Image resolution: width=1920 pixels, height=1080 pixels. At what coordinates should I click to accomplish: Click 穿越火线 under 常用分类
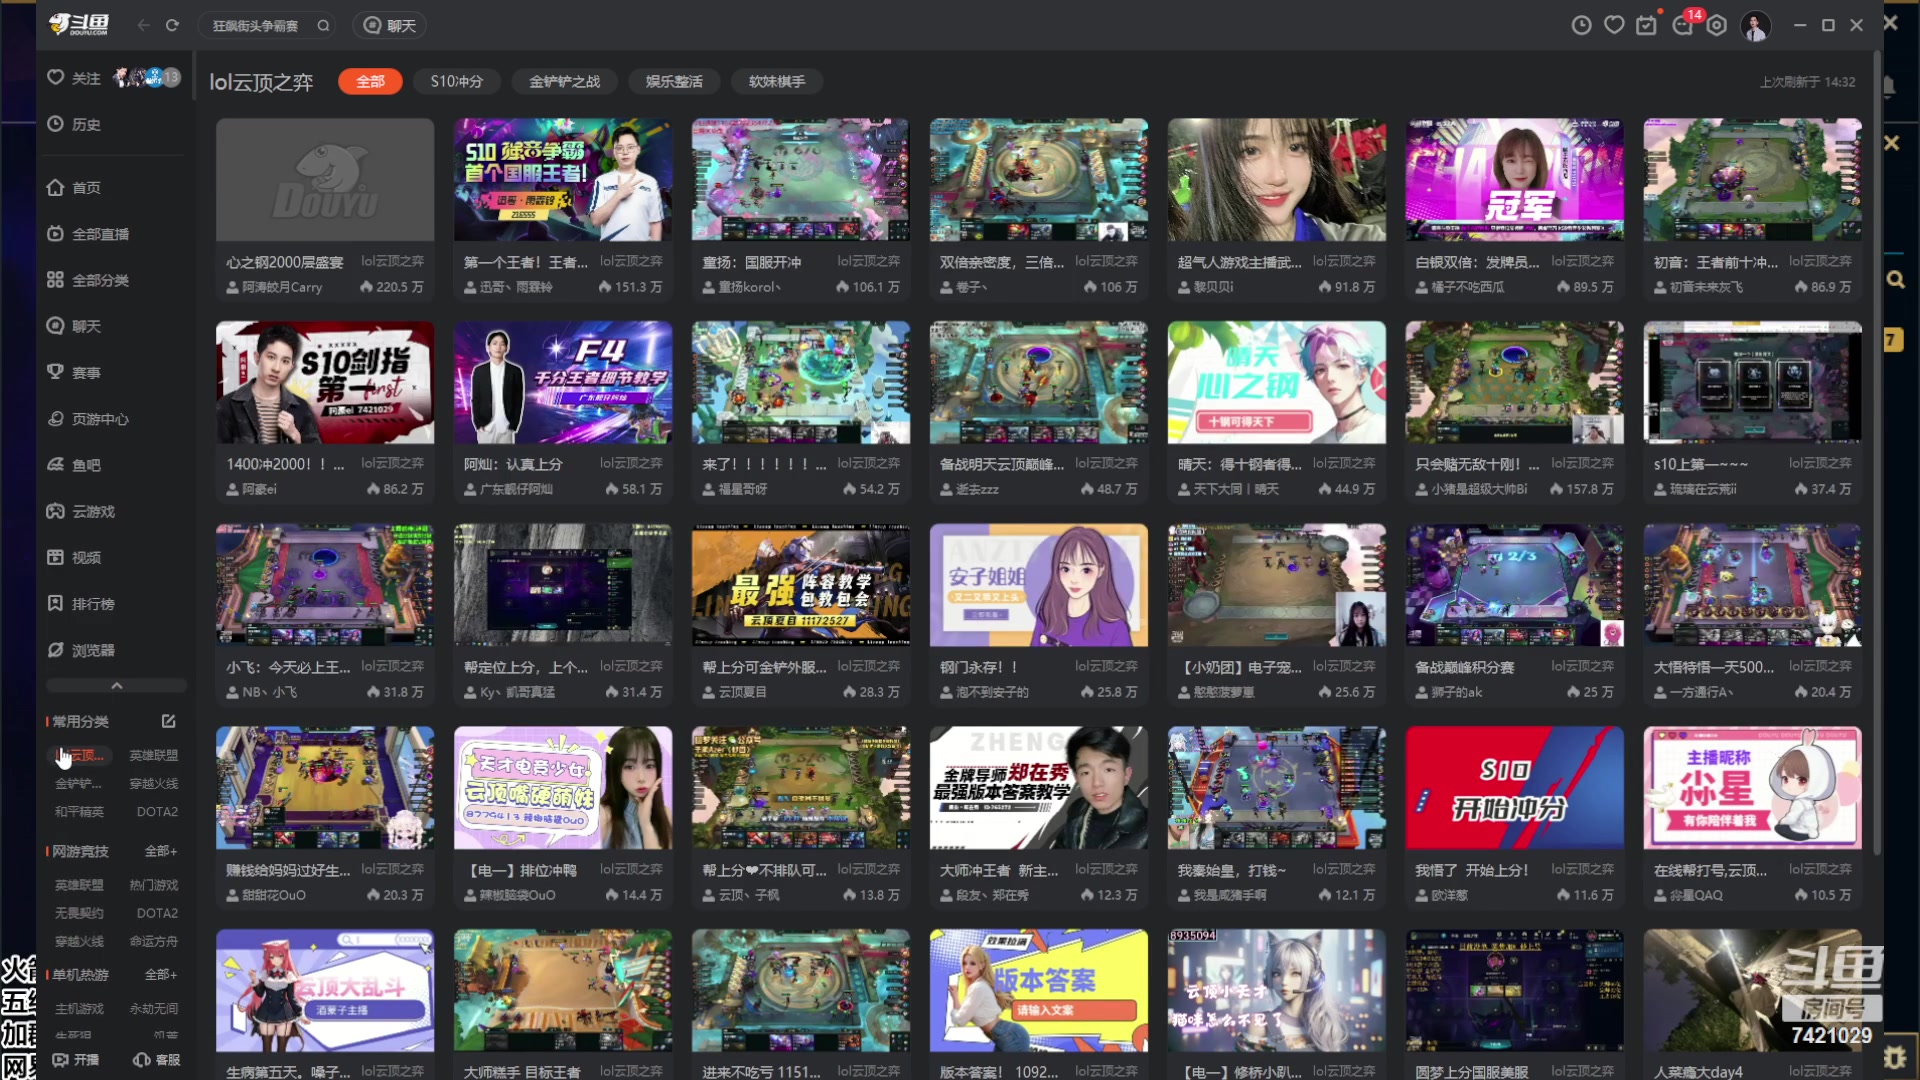coord(153,783)
